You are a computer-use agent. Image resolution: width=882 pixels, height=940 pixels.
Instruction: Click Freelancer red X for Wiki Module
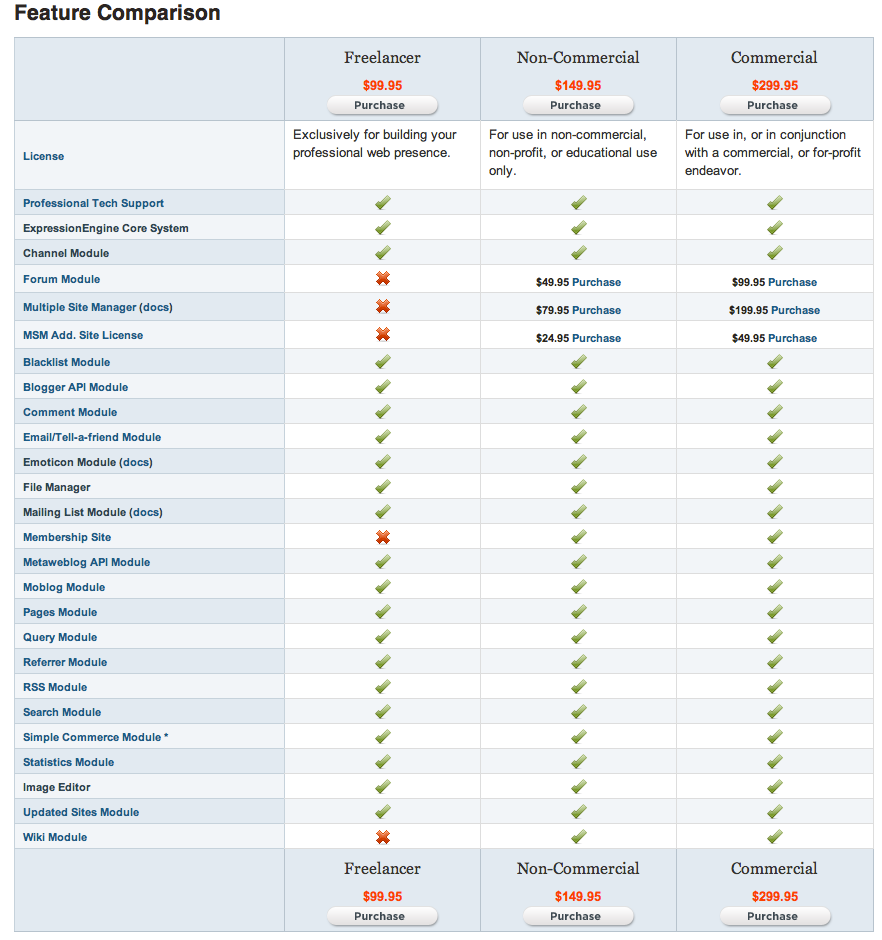tap(382, 837)
